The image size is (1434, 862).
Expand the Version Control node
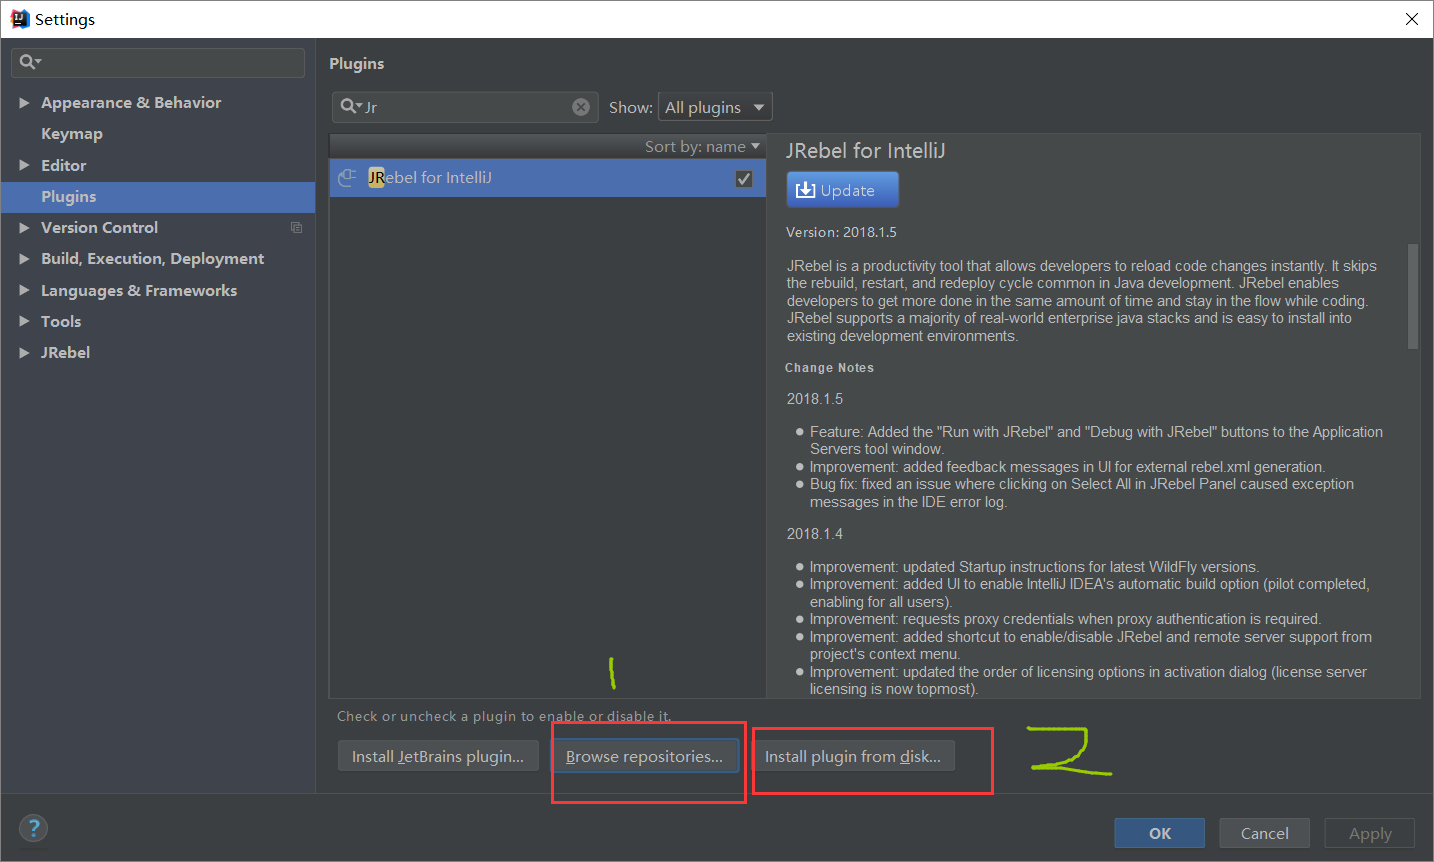[x=24, y=228]
